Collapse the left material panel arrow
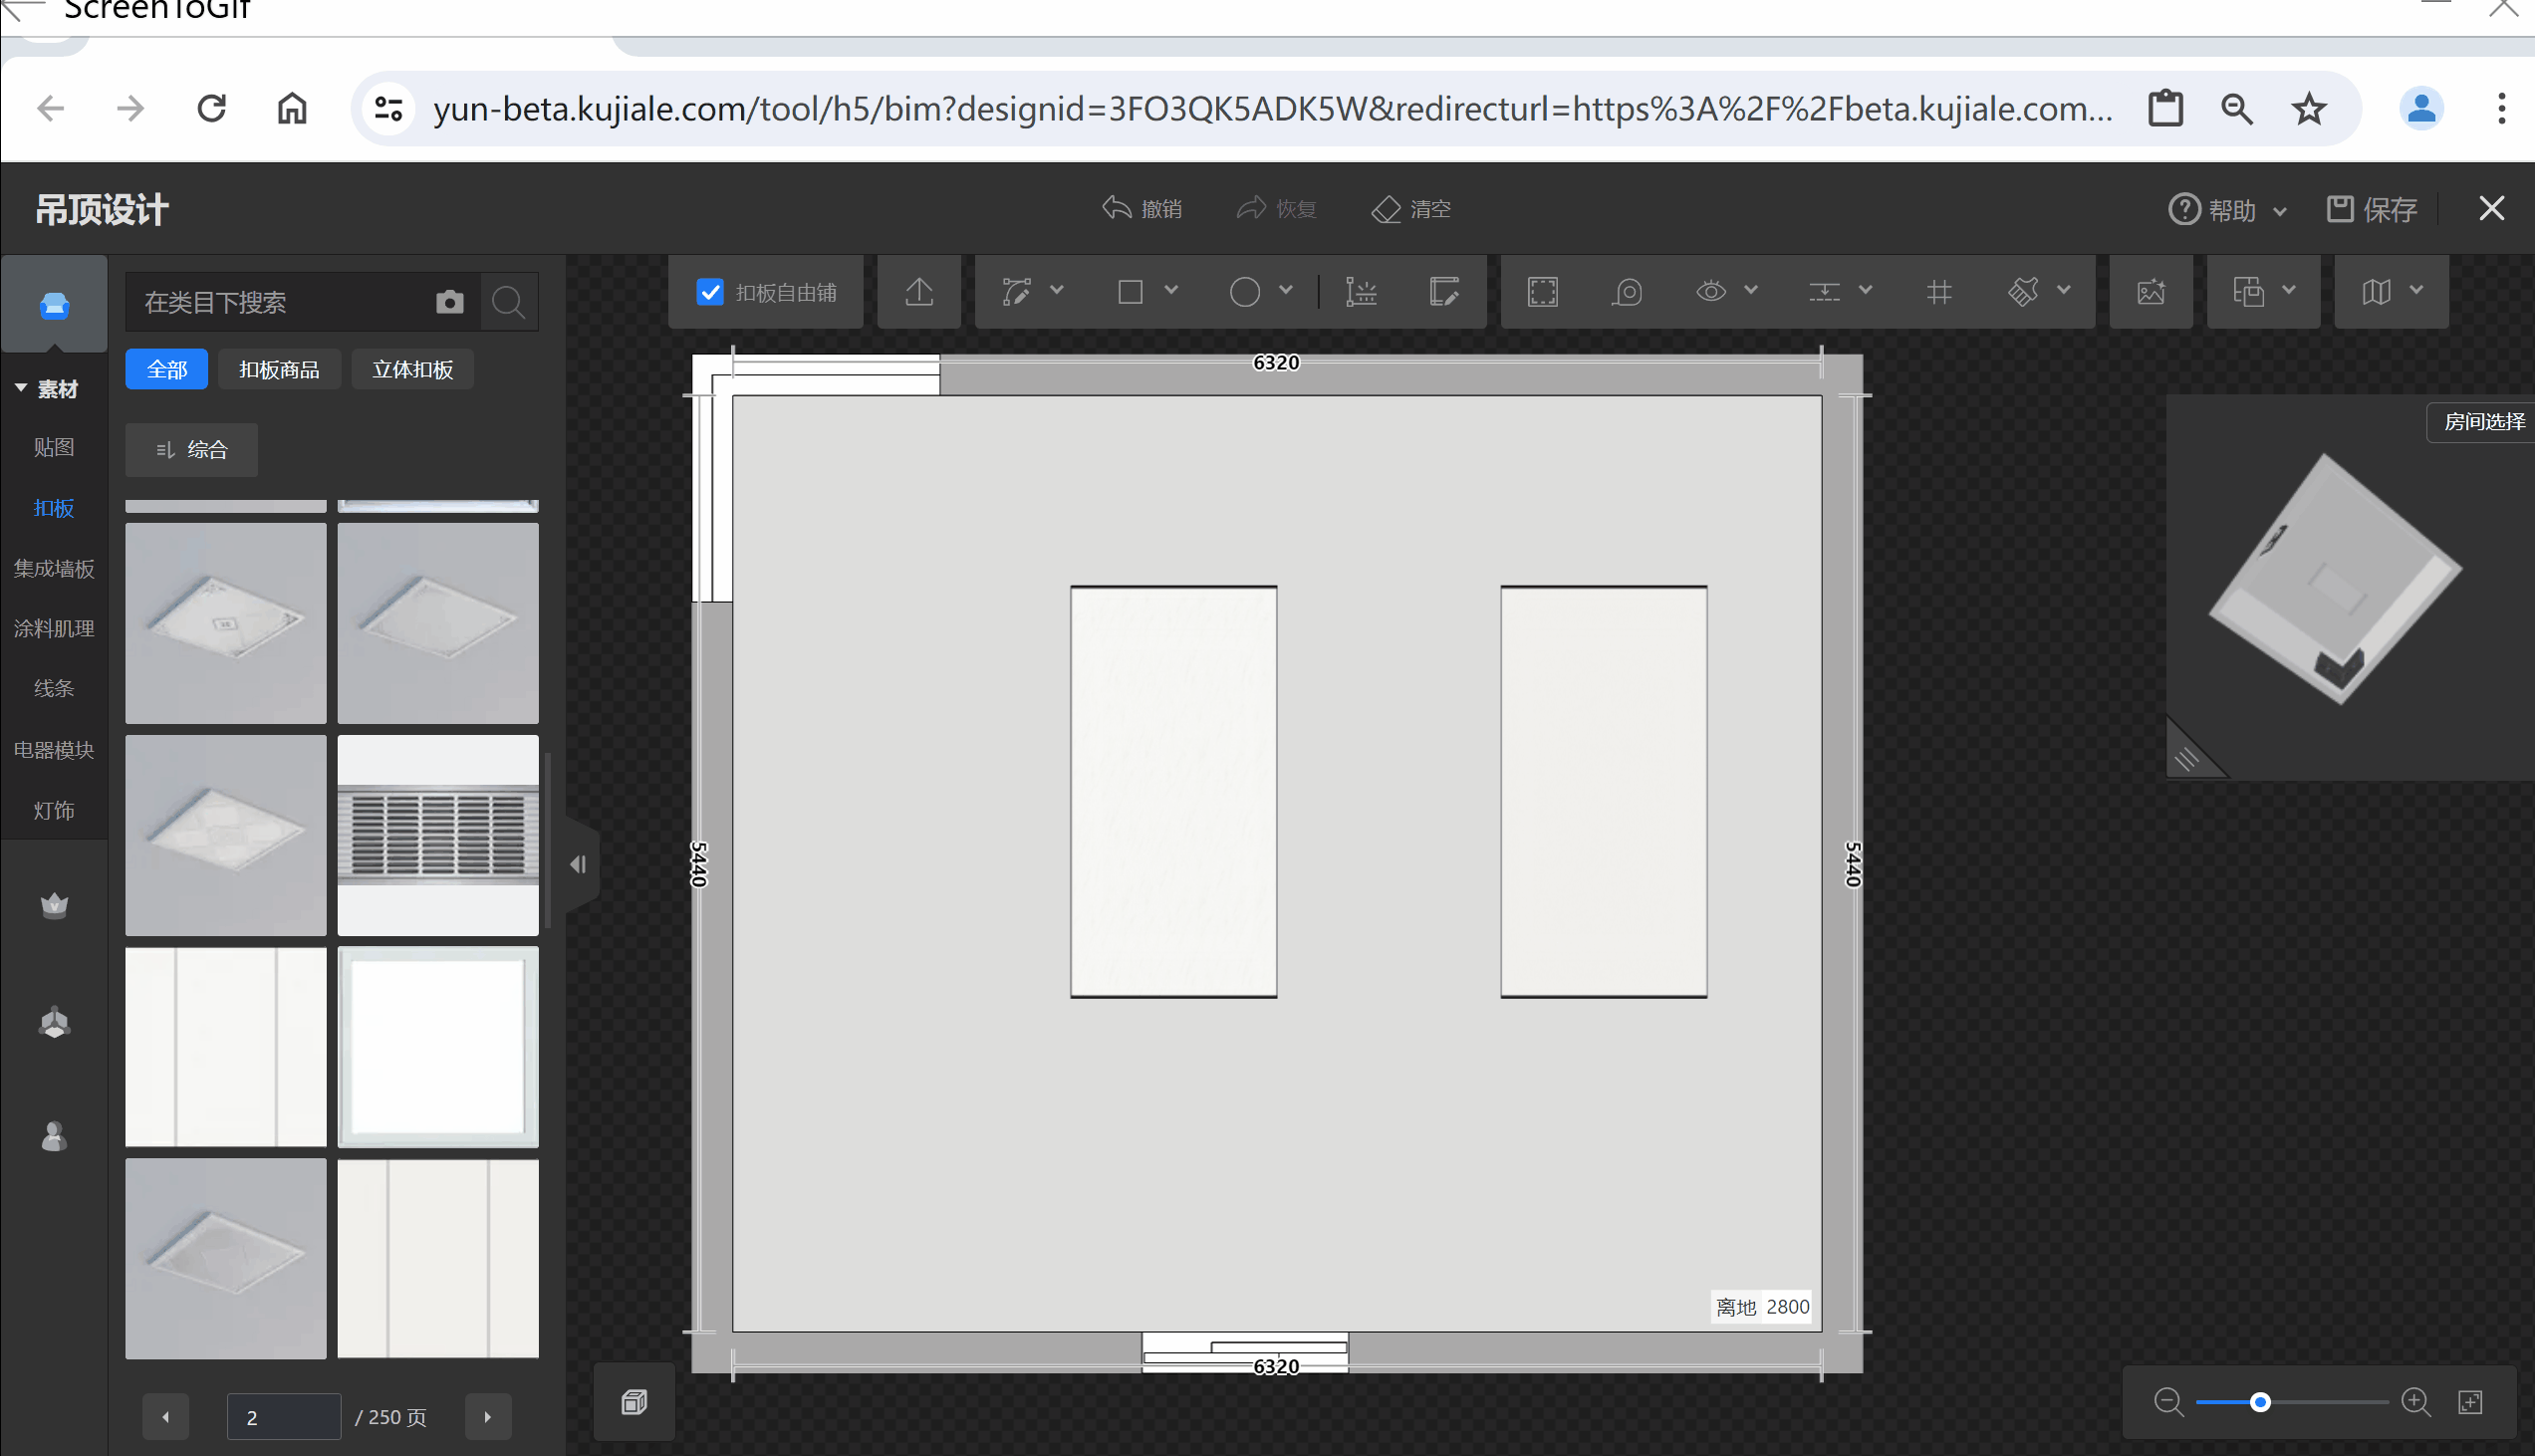The width and height of the screenshot is (2535, 1456). point(579,864)
